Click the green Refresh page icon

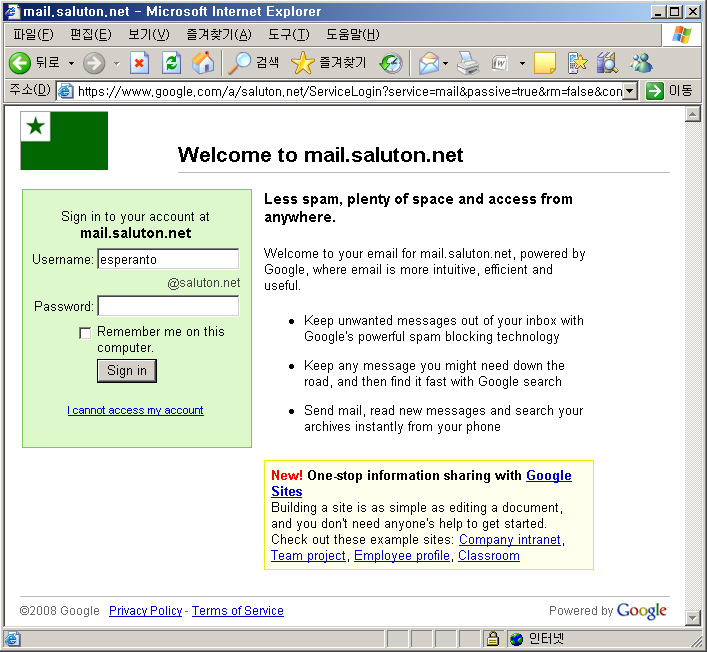click(171, 63)
